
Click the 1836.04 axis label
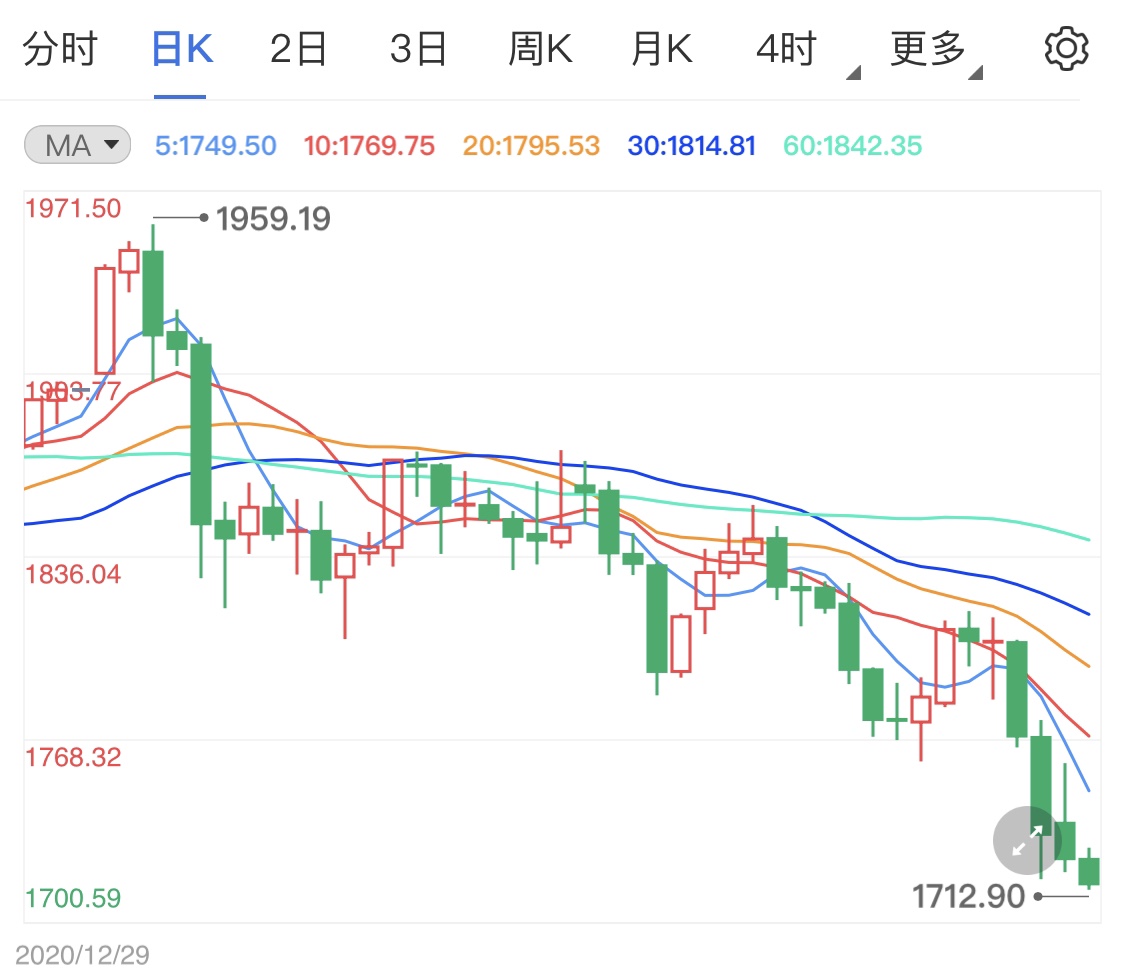[x=73, y=575]
